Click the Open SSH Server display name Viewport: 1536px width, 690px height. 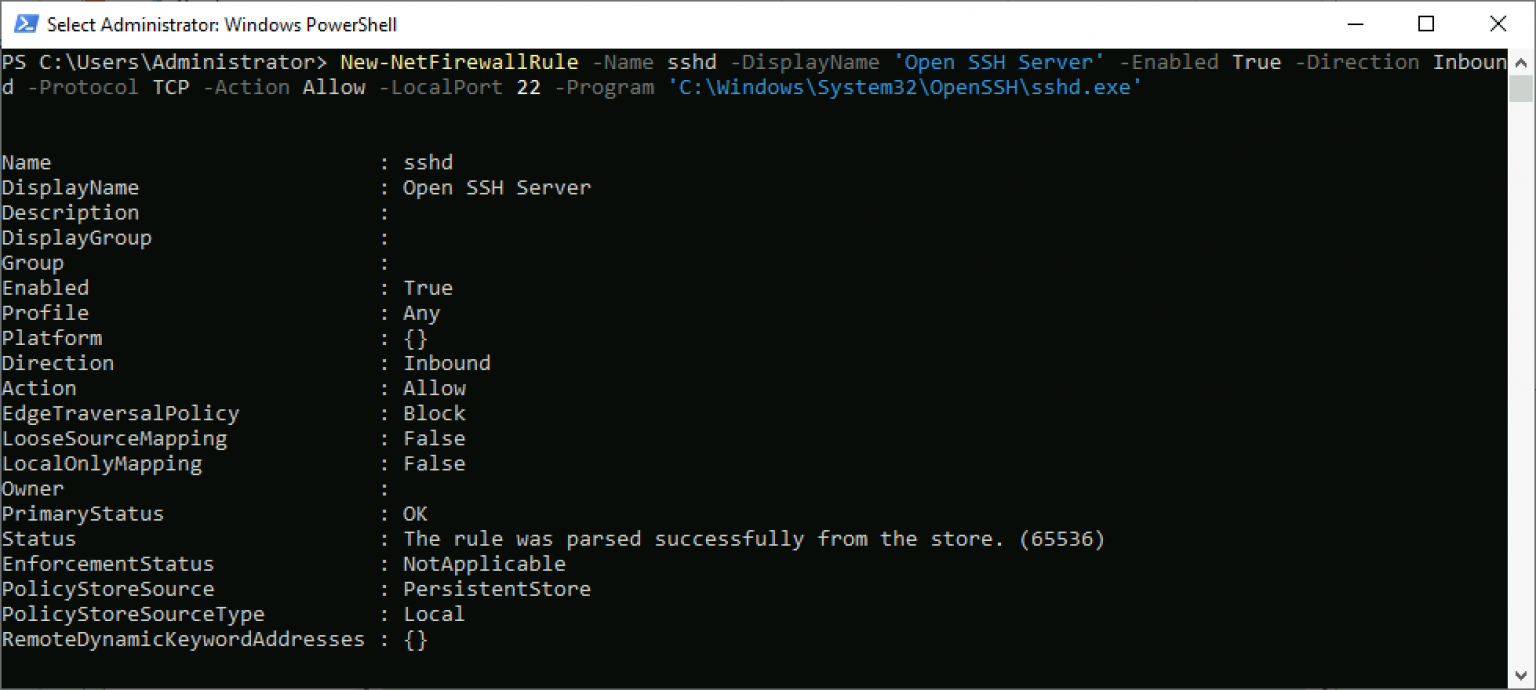coord(497,187)
